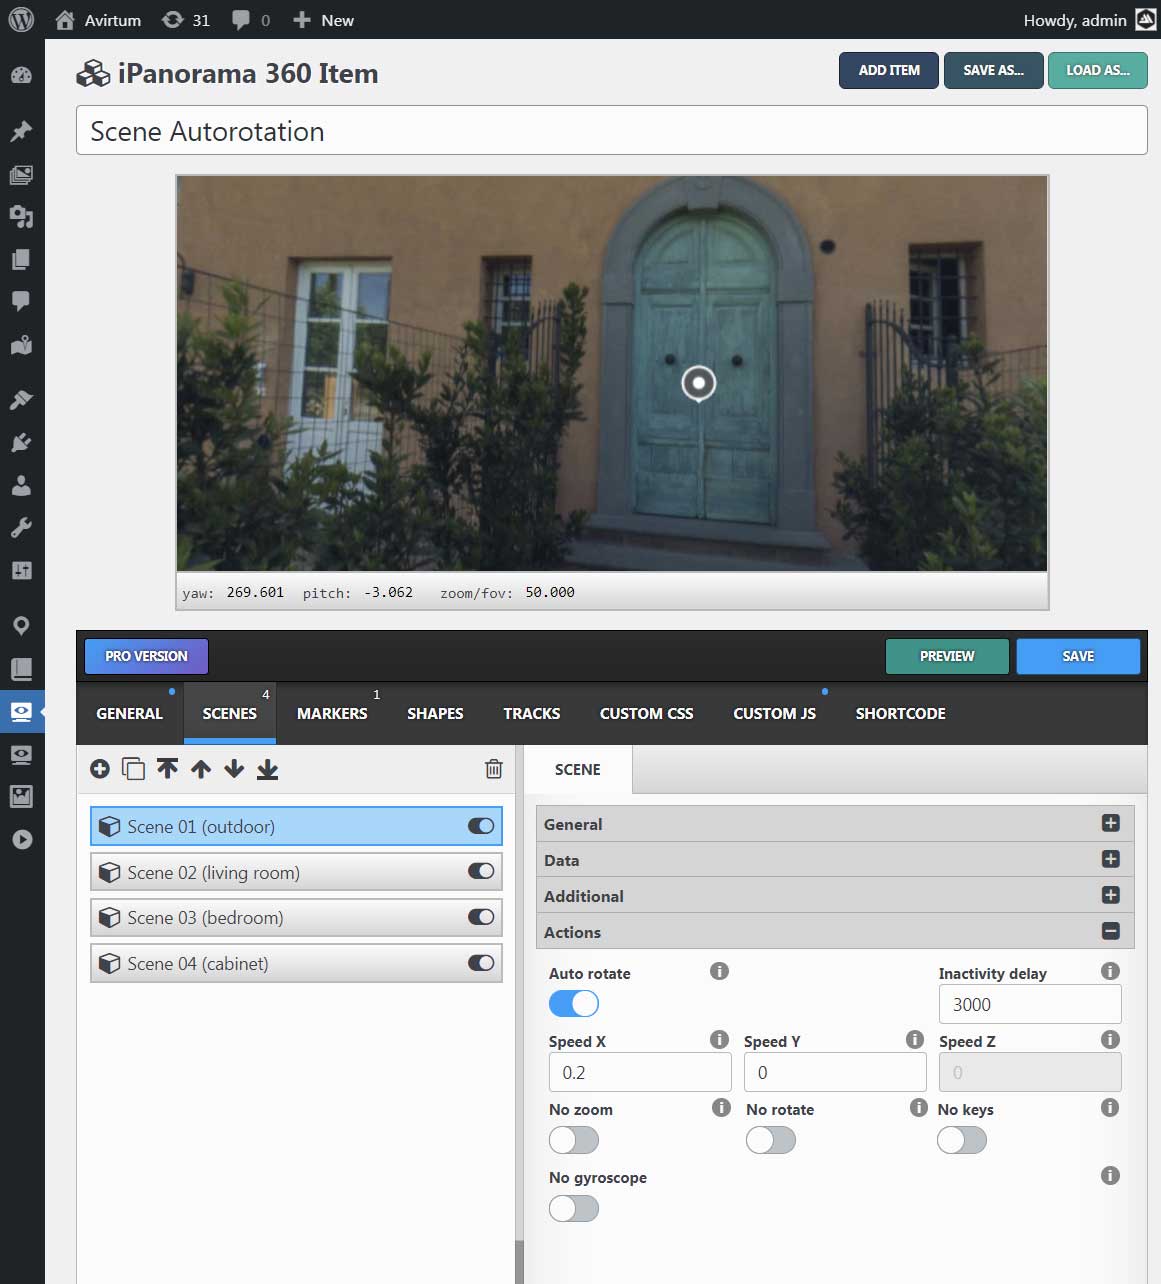This screenshot has height=1284, width=1161.
Task: Click the PRO VERSION button
Action: 146,656
